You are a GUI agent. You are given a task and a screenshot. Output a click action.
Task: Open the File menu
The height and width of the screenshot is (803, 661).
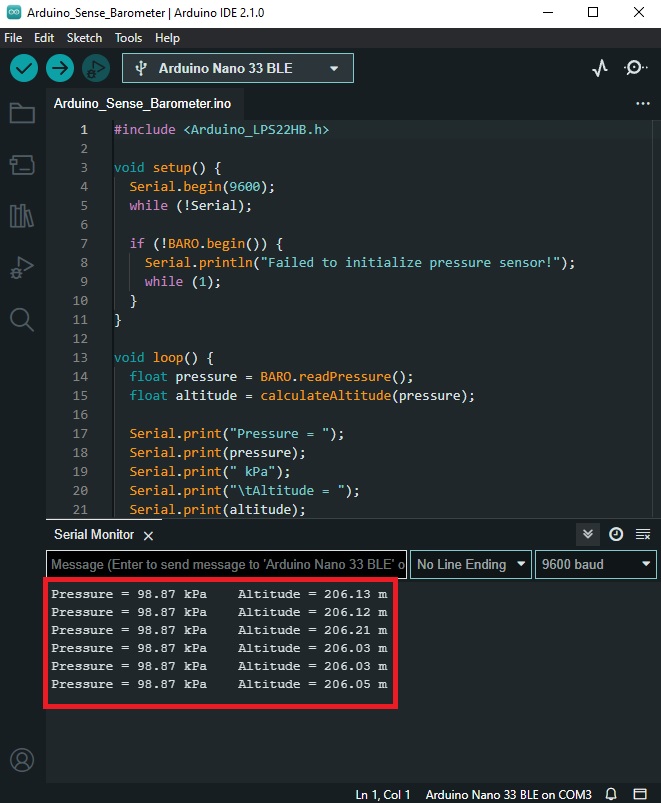point(13,38)
